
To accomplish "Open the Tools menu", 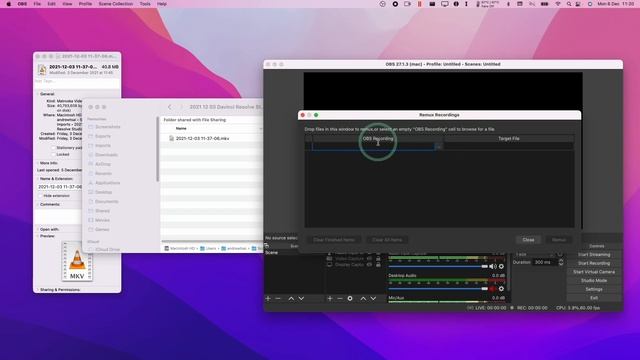I will point(145,4).
